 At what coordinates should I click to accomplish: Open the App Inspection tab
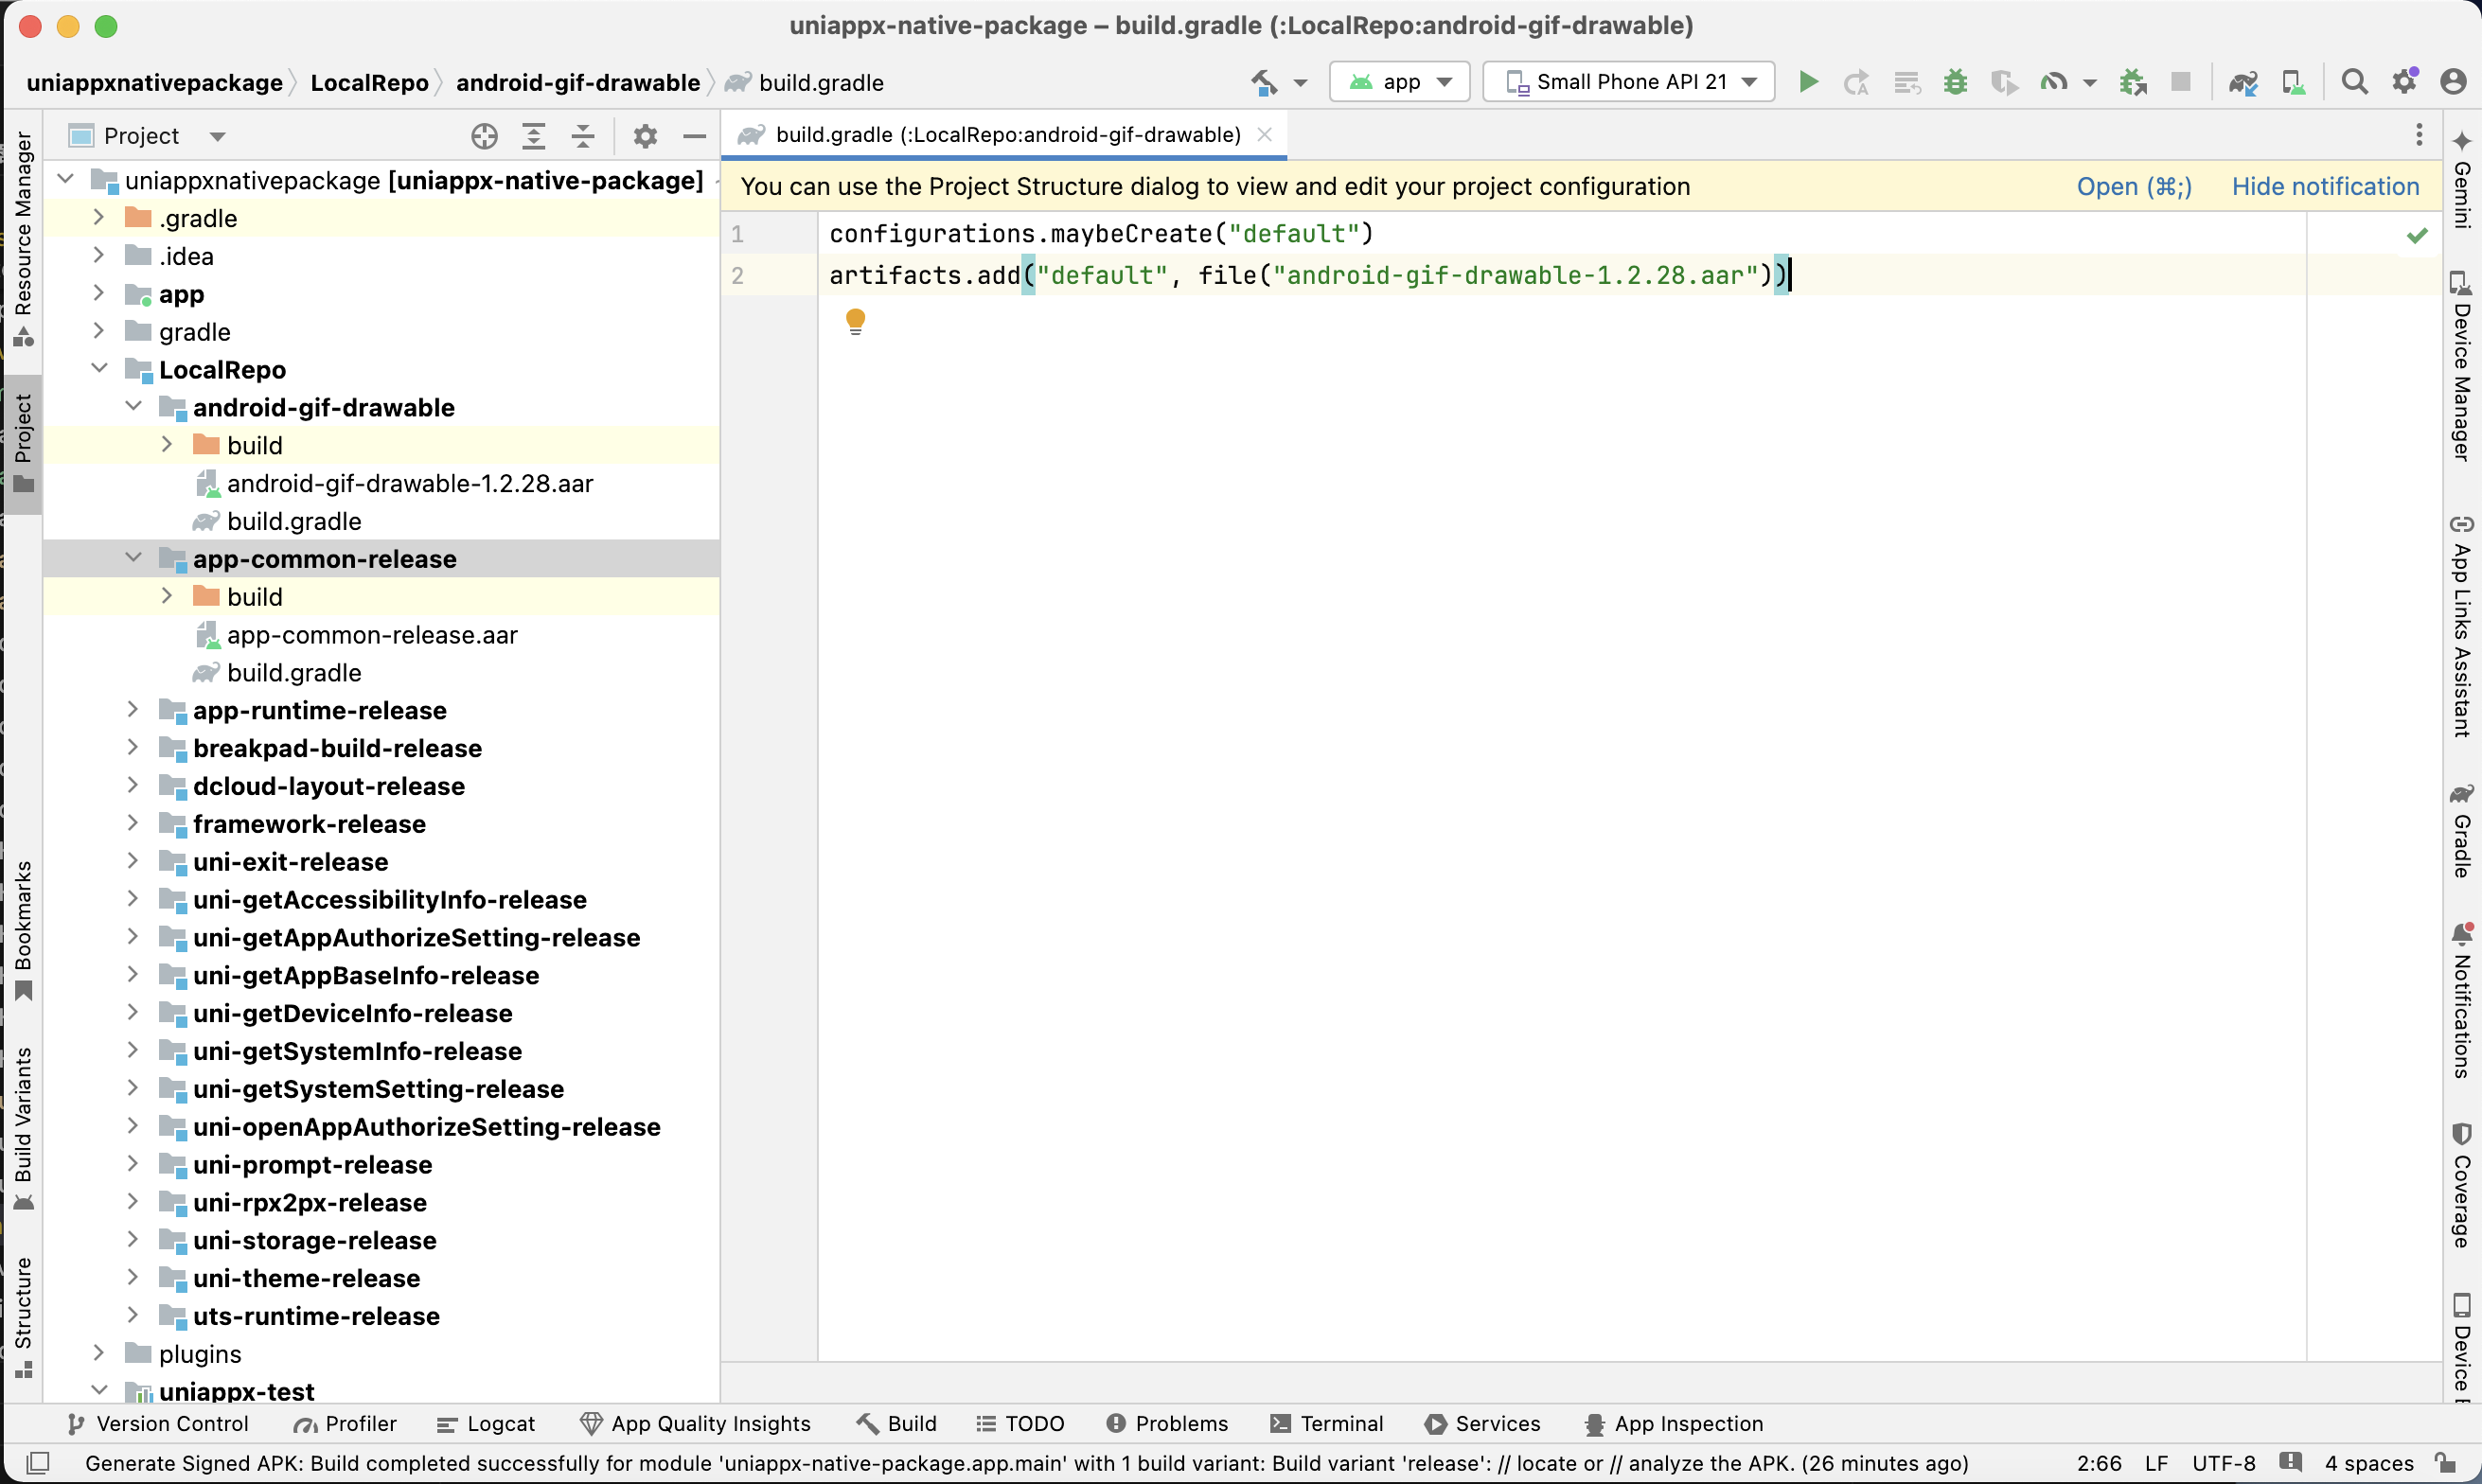[1673, 1423]
